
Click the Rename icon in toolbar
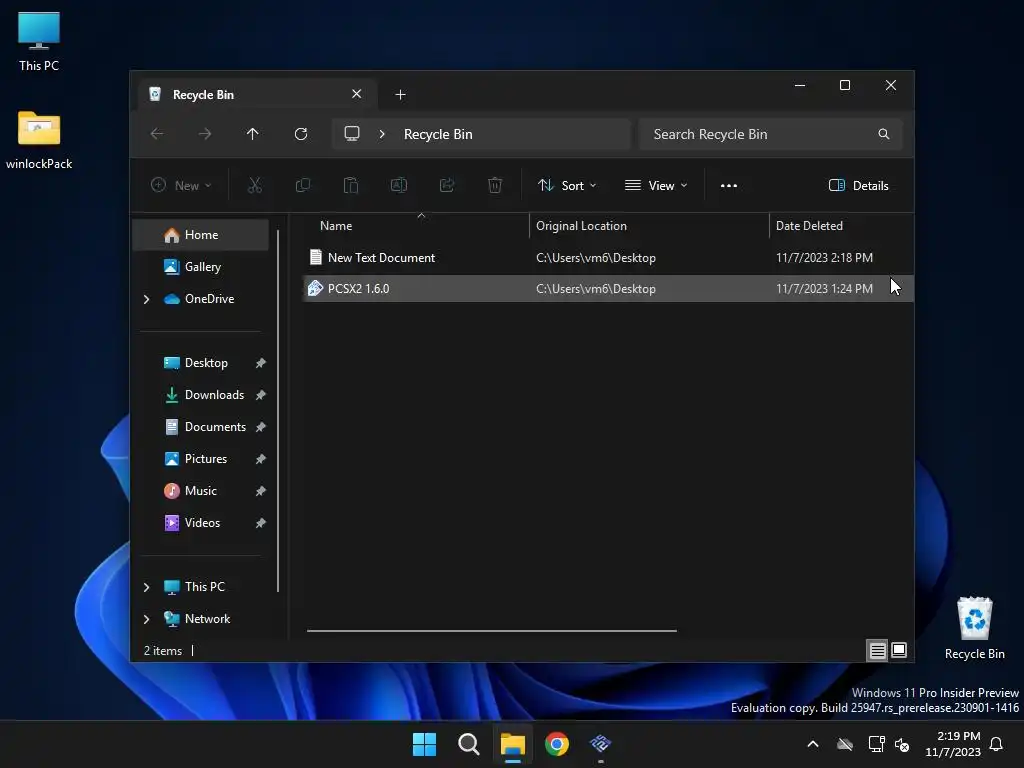[x=398, y=185]
